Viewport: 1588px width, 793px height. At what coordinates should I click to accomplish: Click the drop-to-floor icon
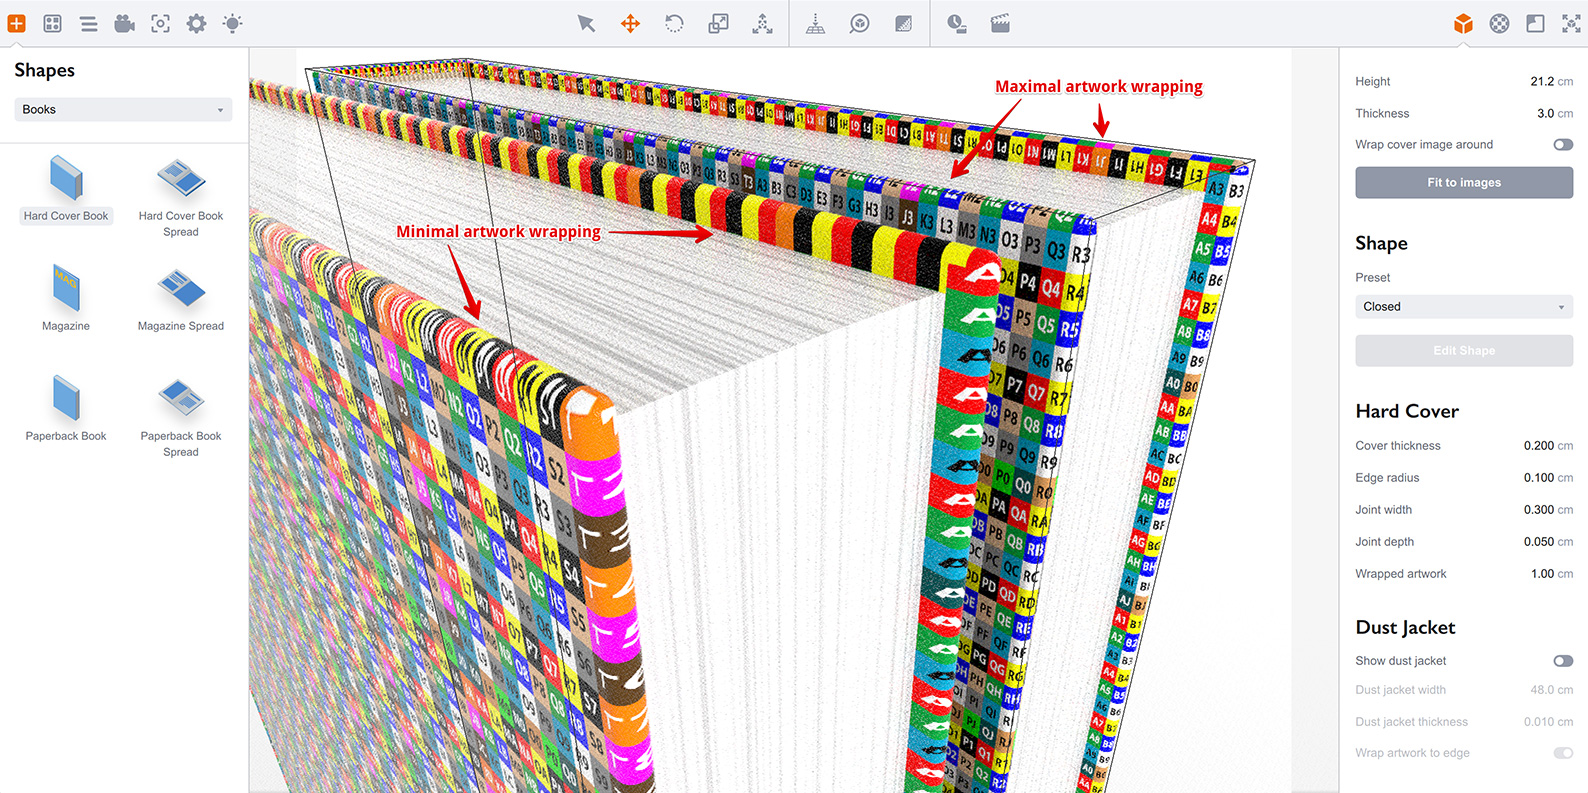(x=816, y=23)
